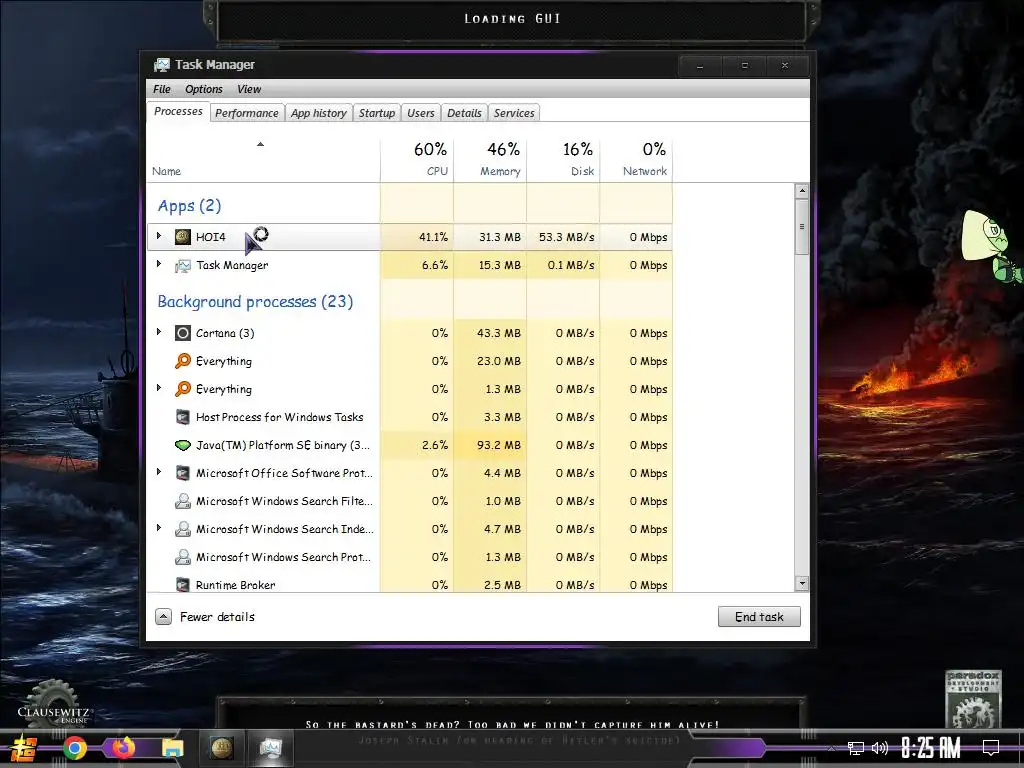The height and width of the screenshot is (768, 1024).
Task: Open File Explorer from the taskbar
Action: (x=172, y=748)
